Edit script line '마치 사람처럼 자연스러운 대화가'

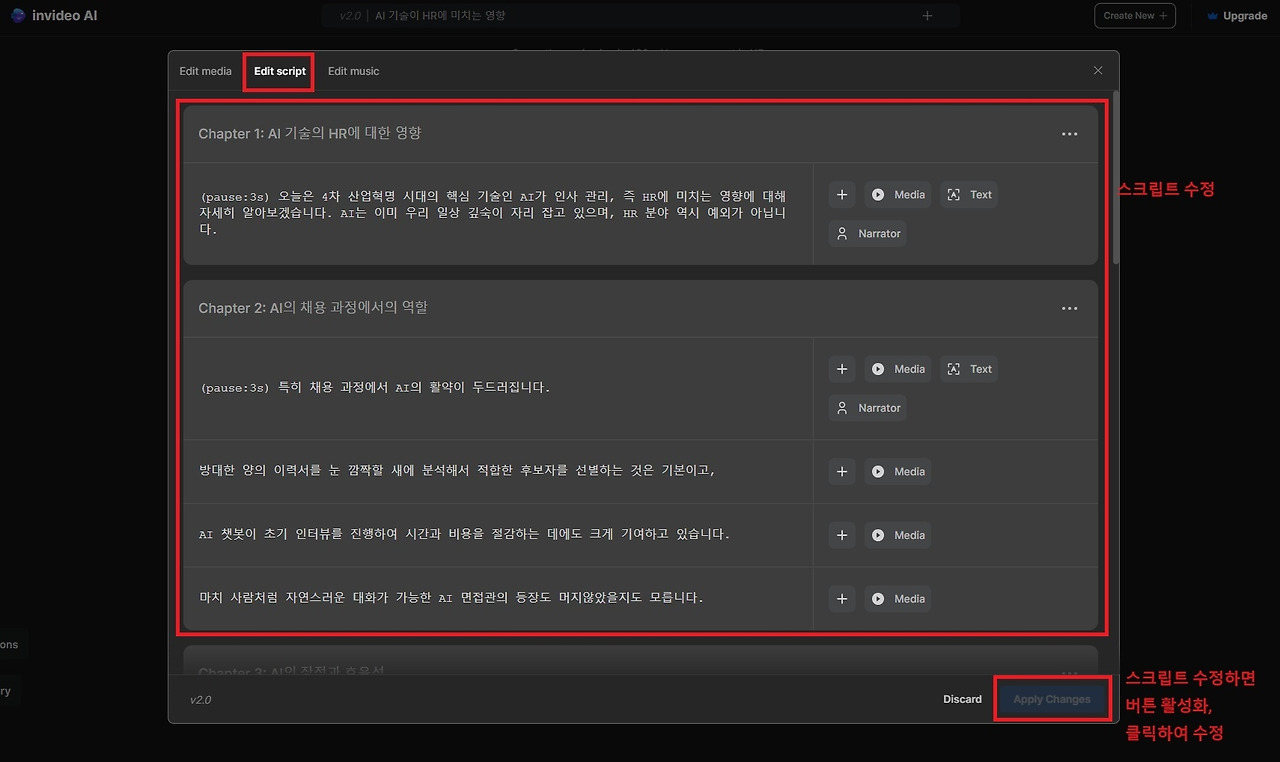[451, 598]
